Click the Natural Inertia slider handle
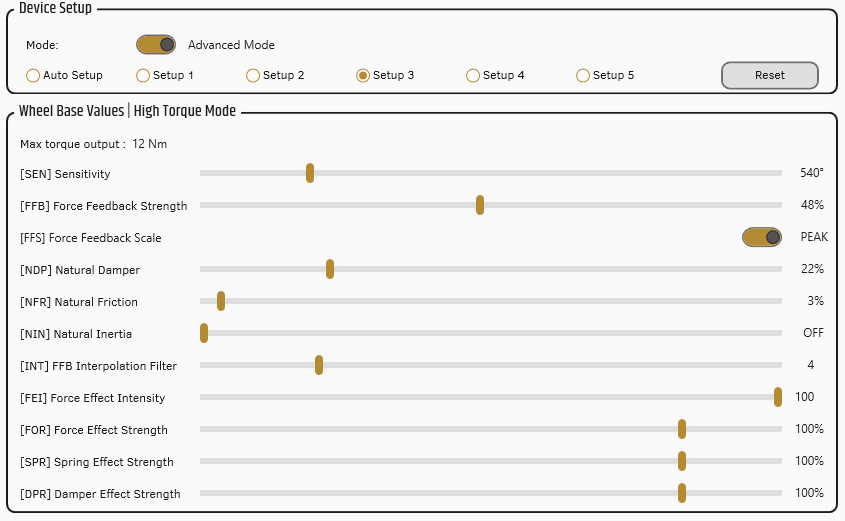 point(204,334)
